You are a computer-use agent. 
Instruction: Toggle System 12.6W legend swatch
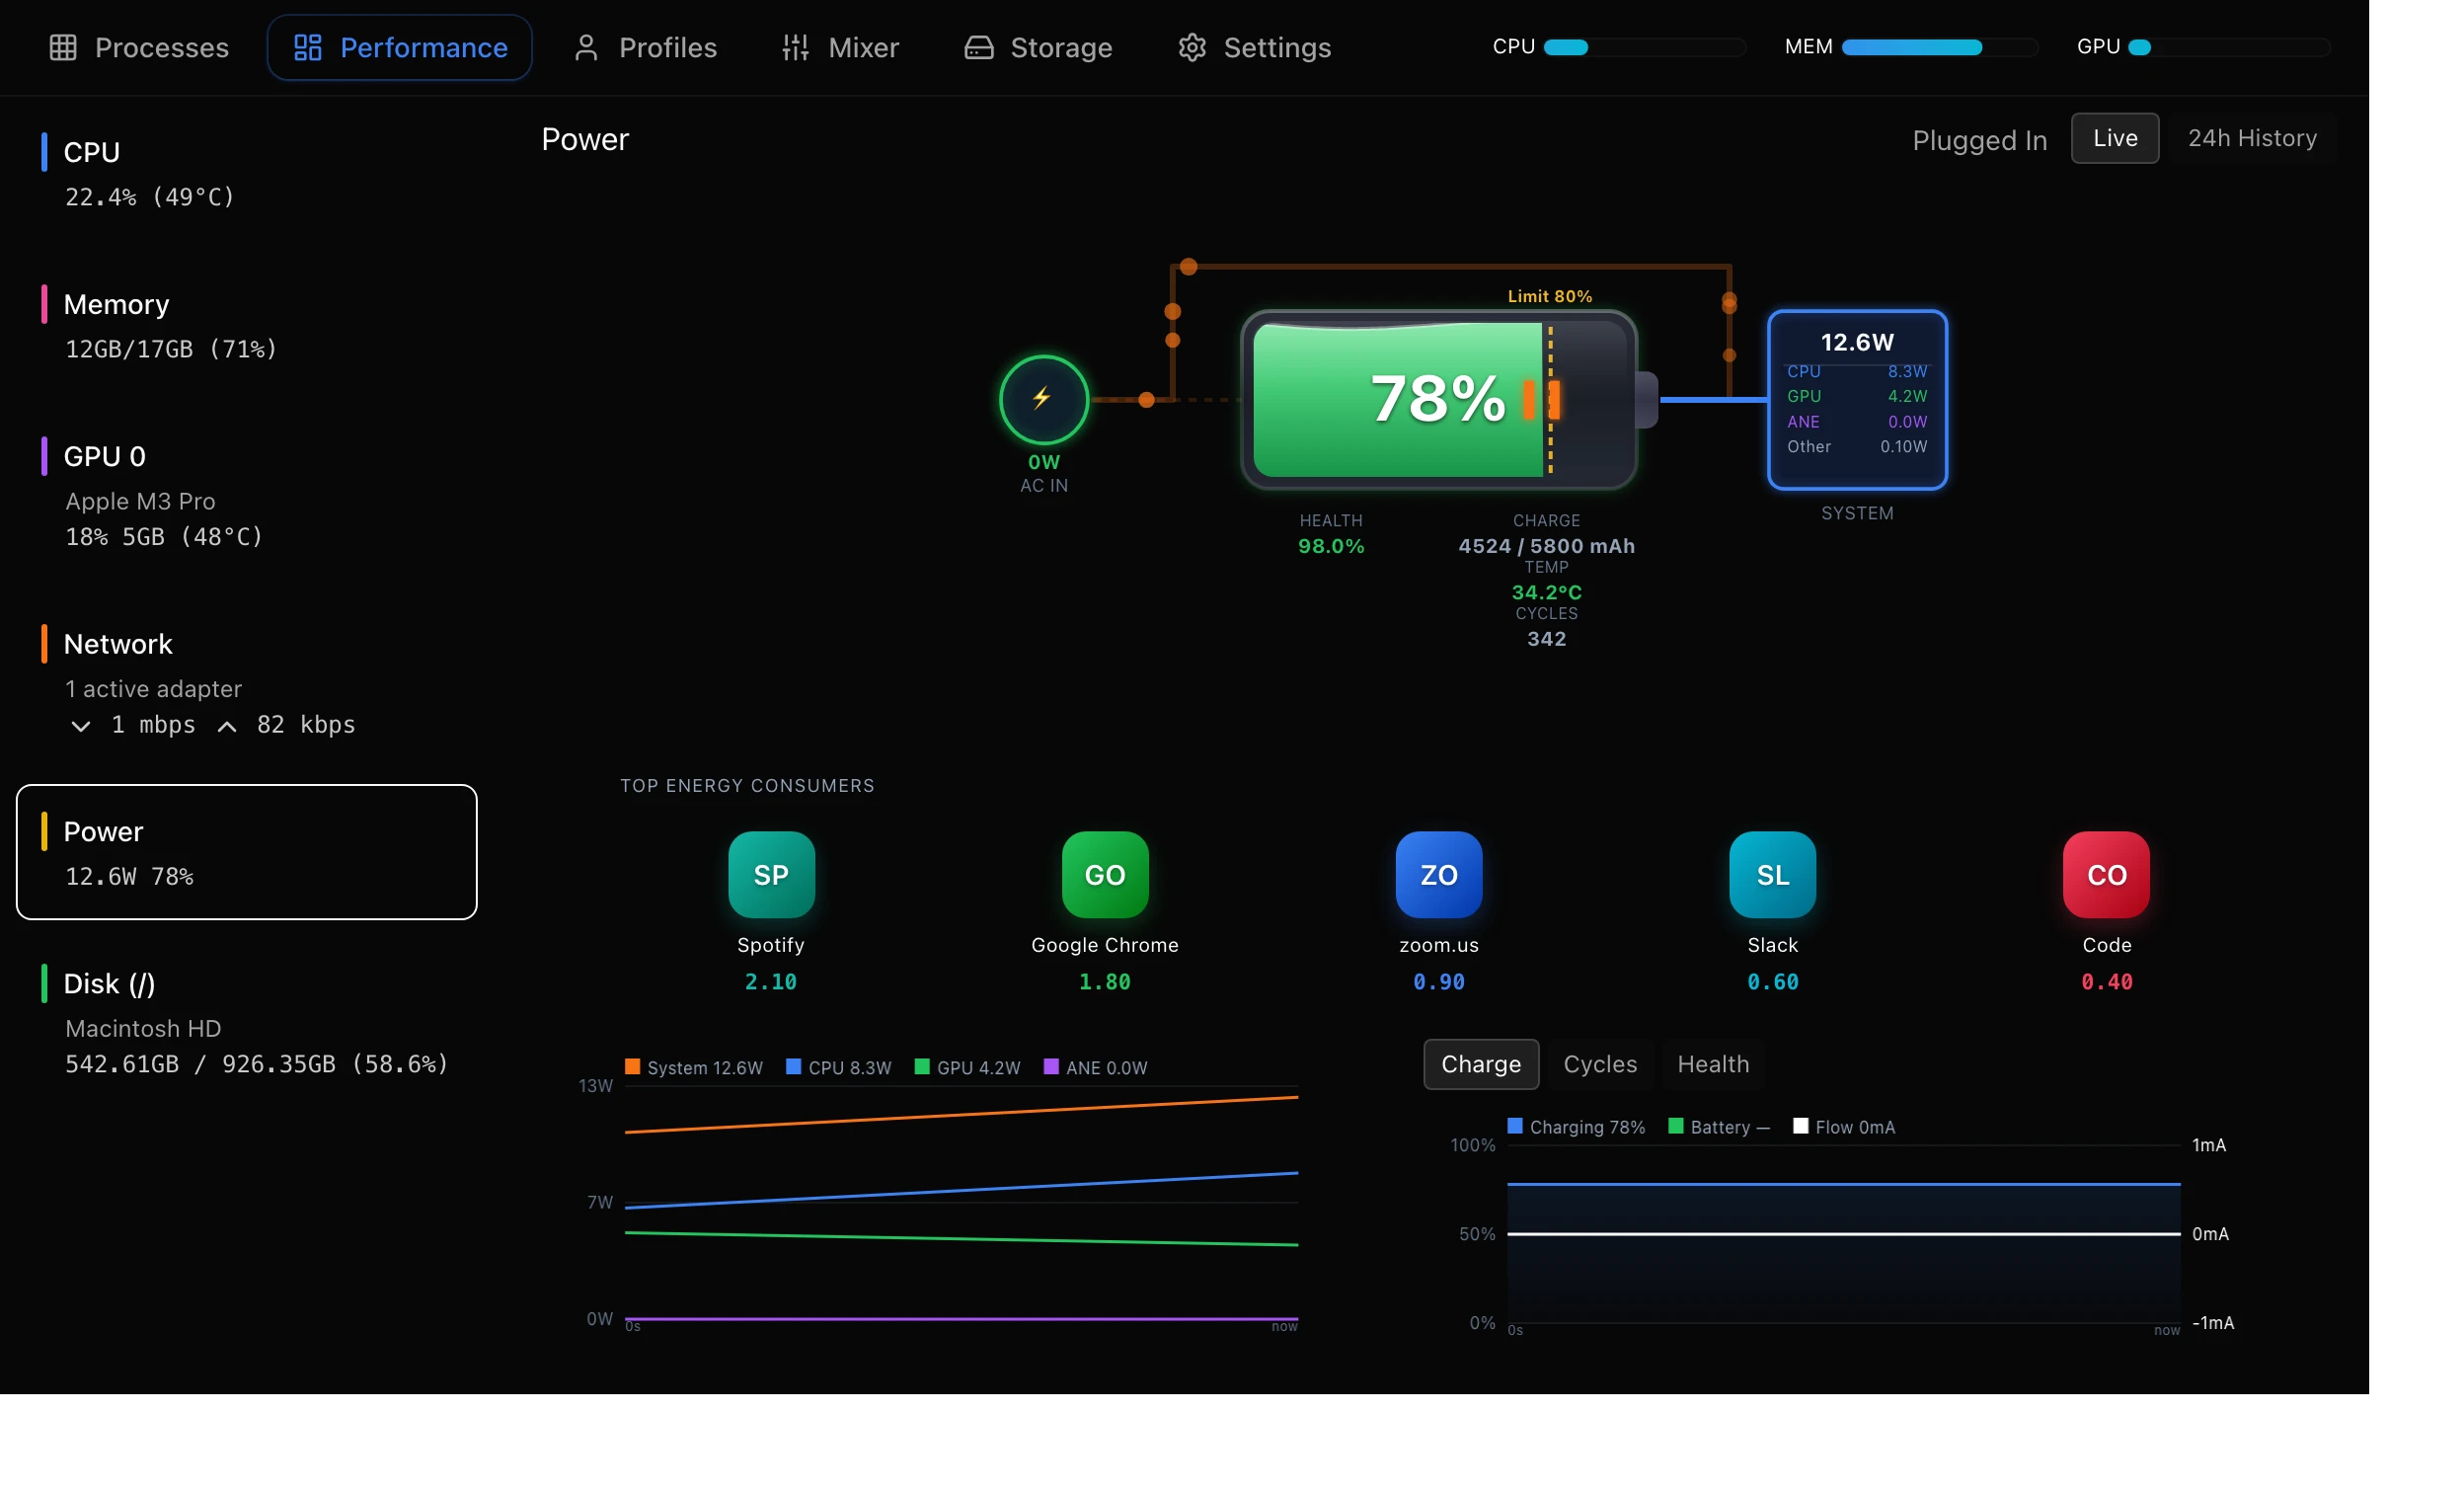pos(632,1067)
